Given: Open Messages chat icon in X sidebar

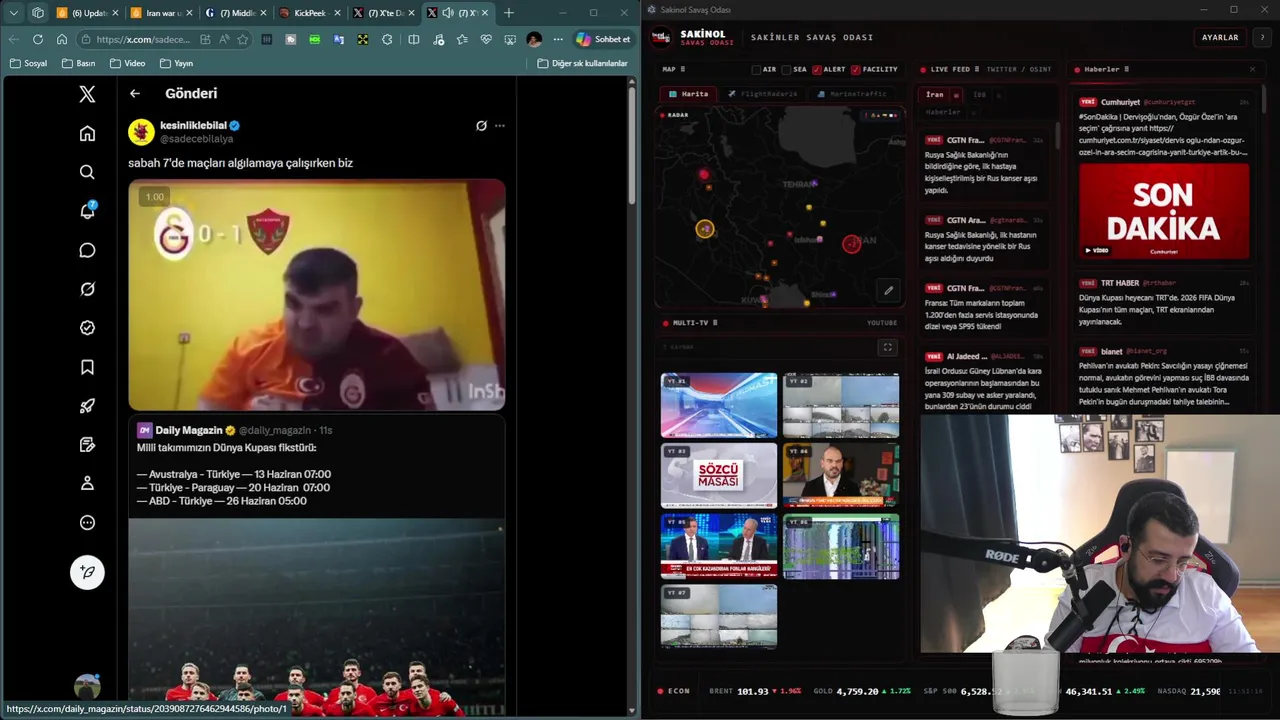Looking at the screenshot, I should [87, 250].
